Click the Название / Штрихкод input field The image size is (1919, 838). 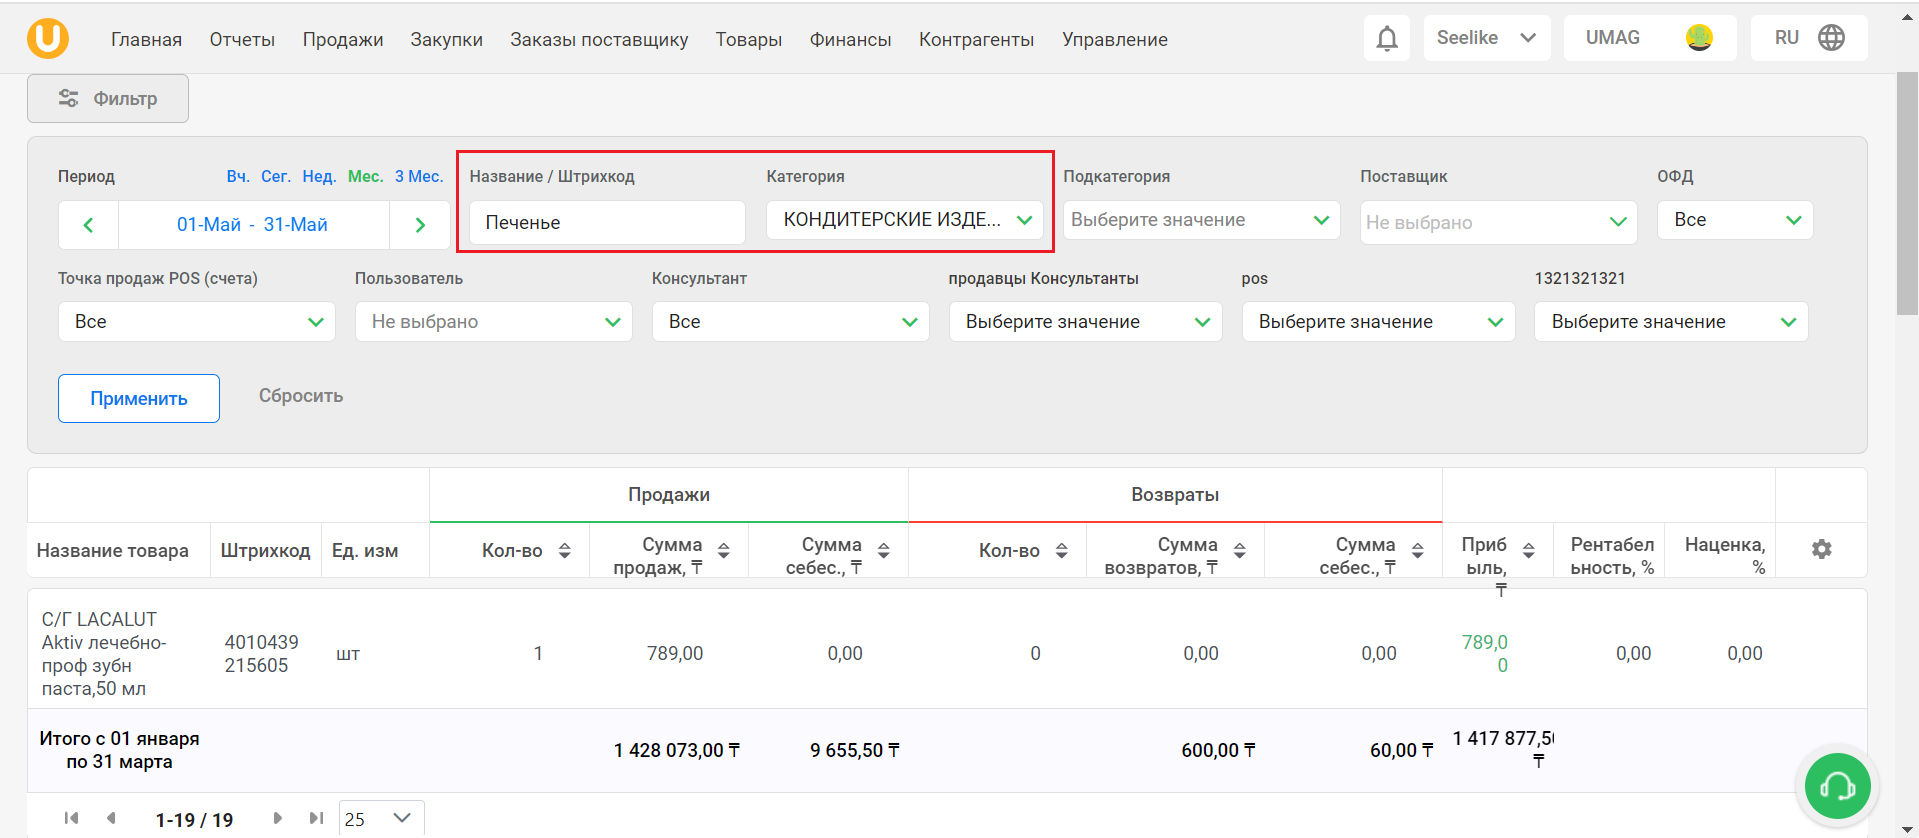click(608, 222)
